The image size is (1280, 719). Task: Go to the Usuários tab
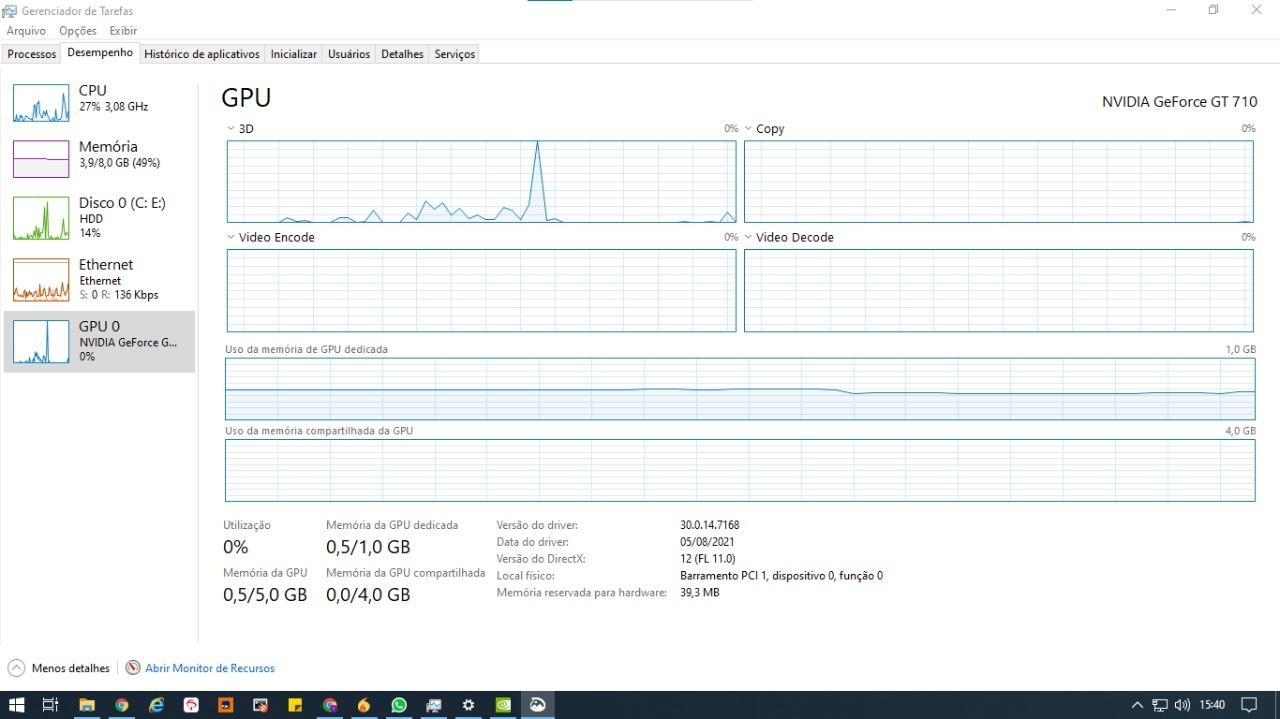tap(349, 54)
